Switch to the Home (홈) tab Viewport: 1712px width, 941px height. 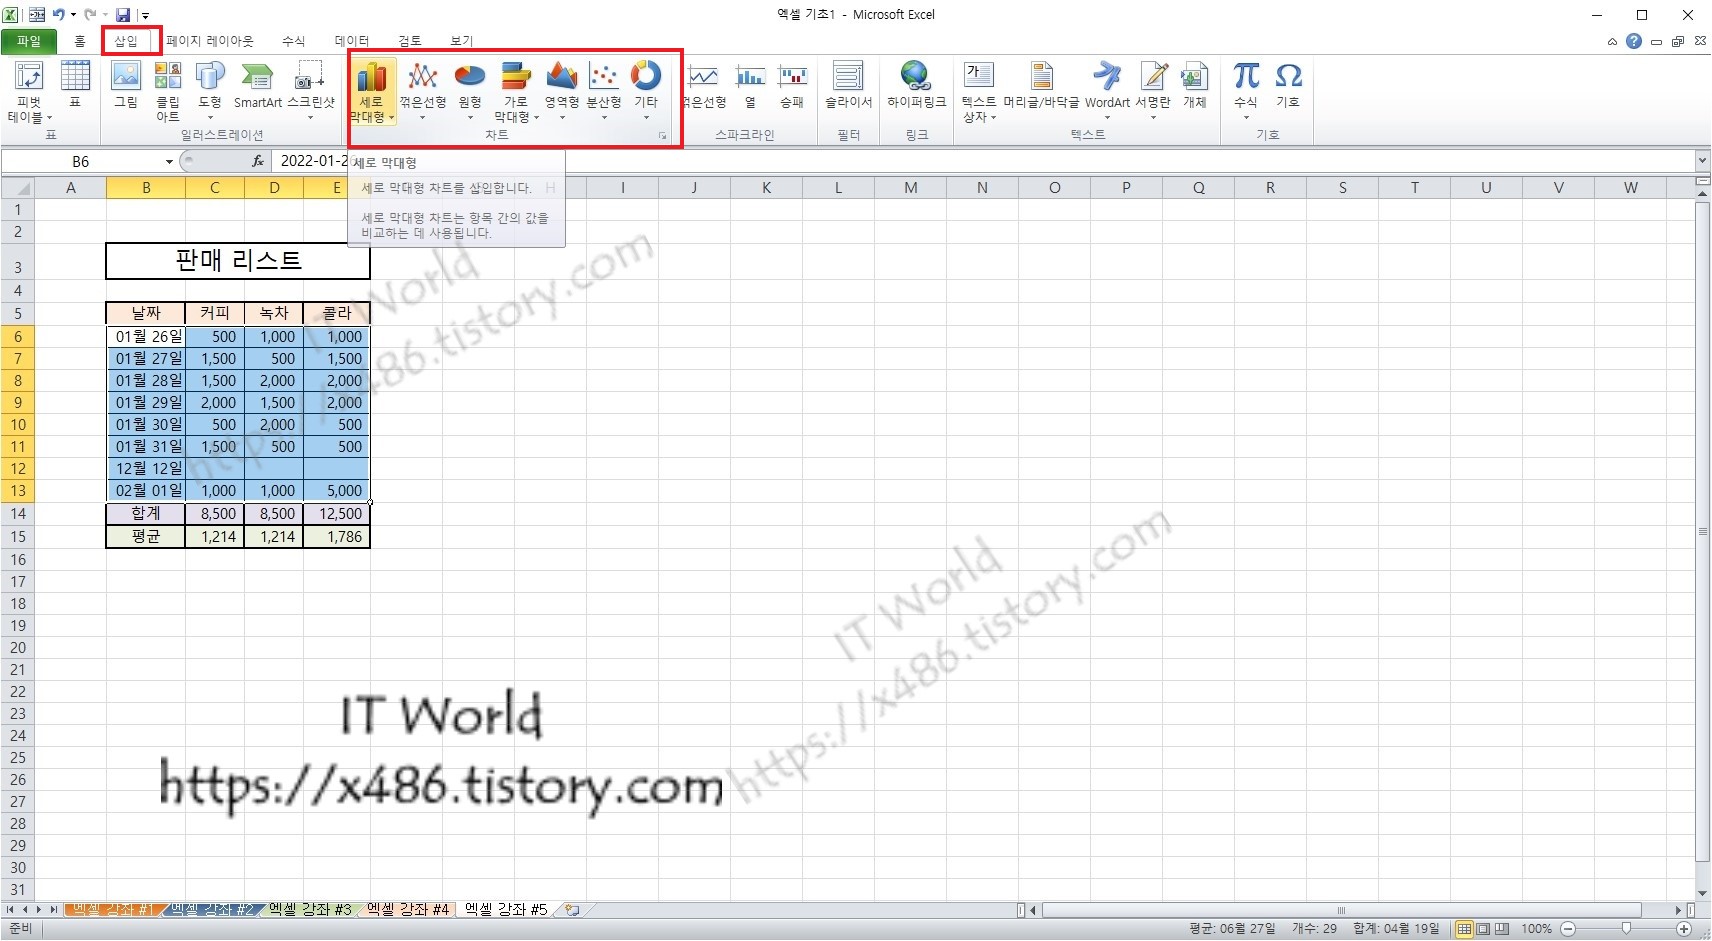(80, 41)
